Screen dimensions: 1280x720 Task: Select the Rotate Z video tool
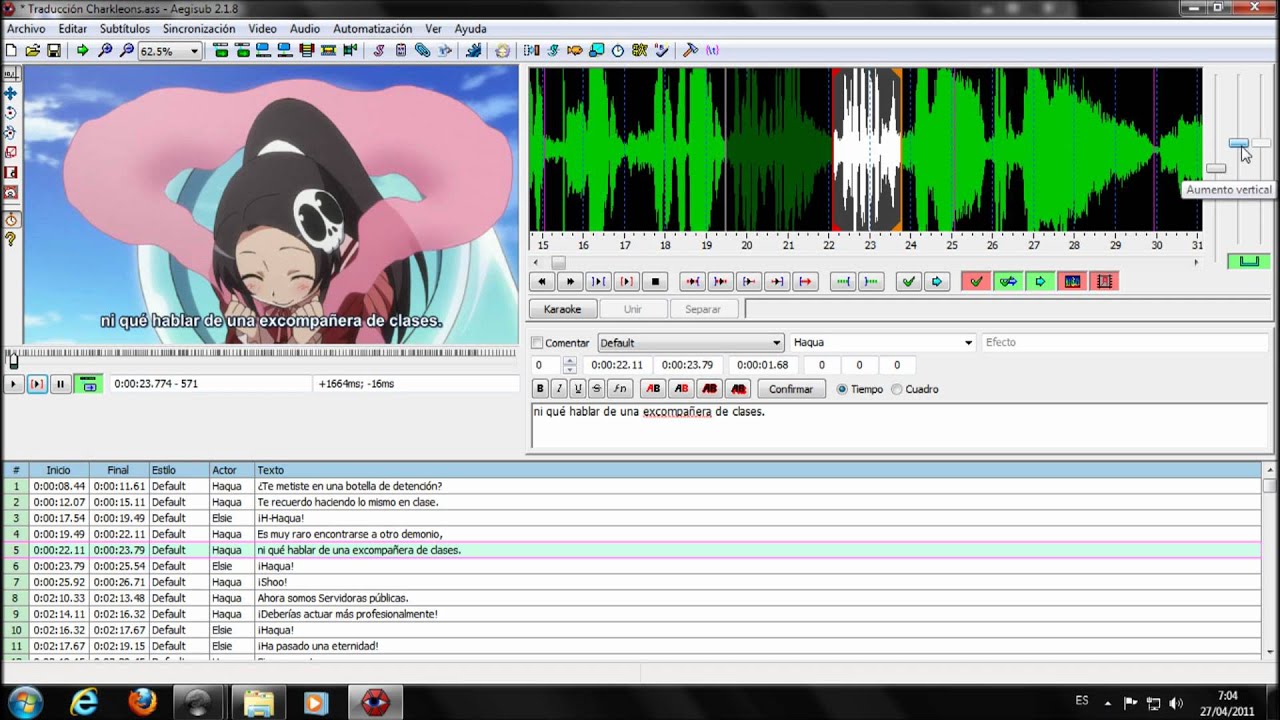tap(11, 113)
